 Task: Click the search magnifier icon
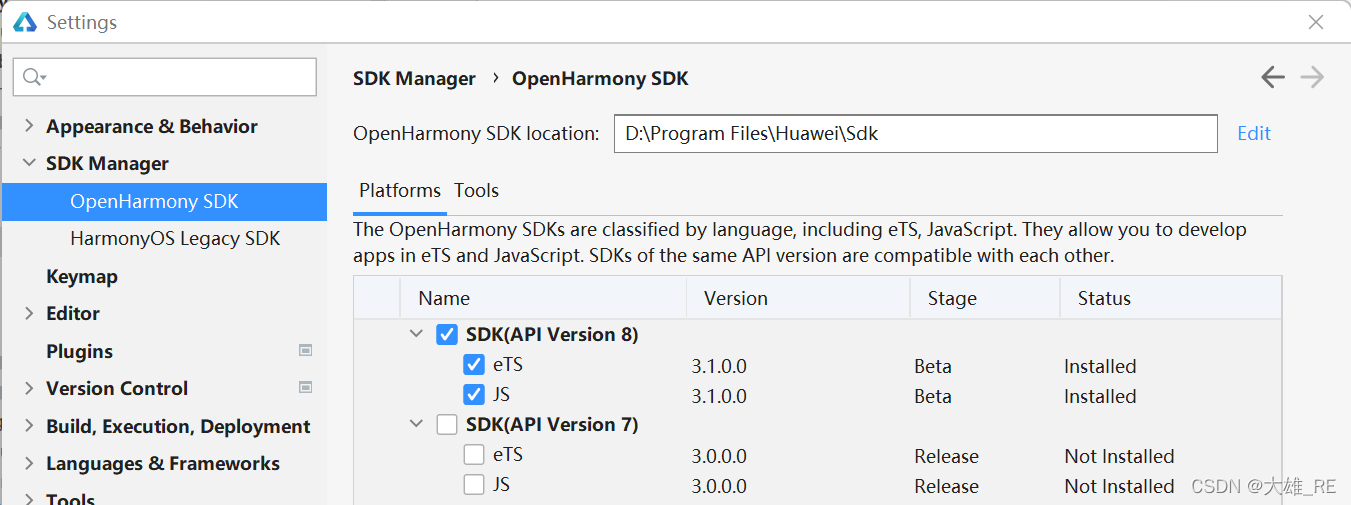tap(34, 77)
